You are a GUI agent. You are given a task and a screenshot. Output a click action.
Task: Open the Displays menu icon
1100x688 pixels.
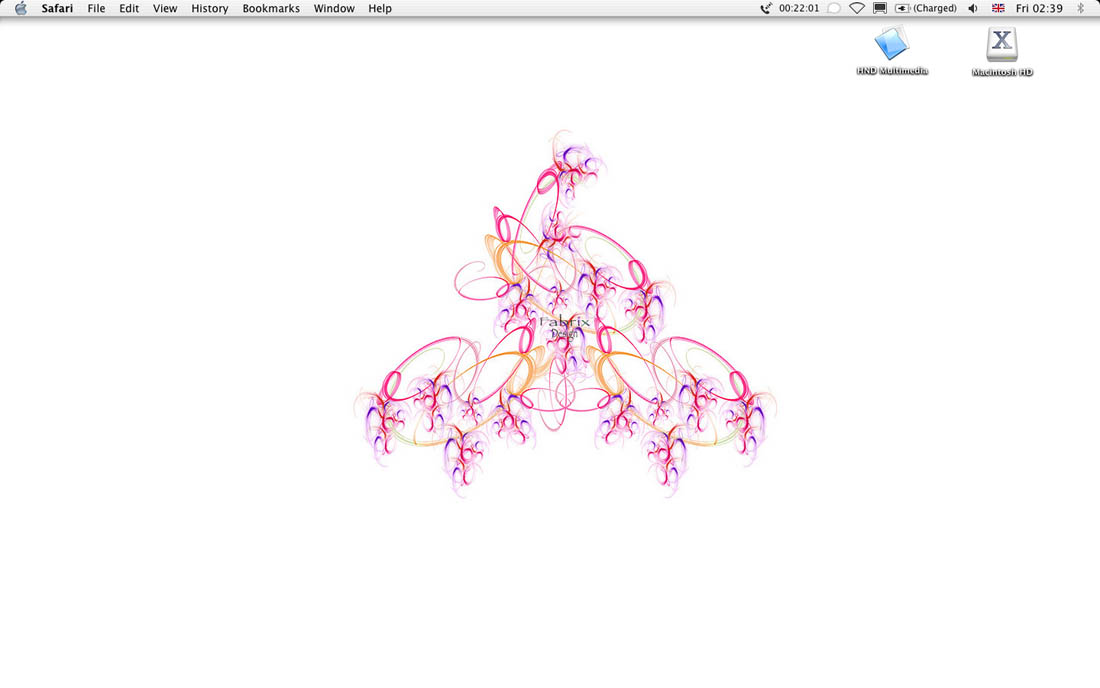pyautogui.click(x=880, y=8)
